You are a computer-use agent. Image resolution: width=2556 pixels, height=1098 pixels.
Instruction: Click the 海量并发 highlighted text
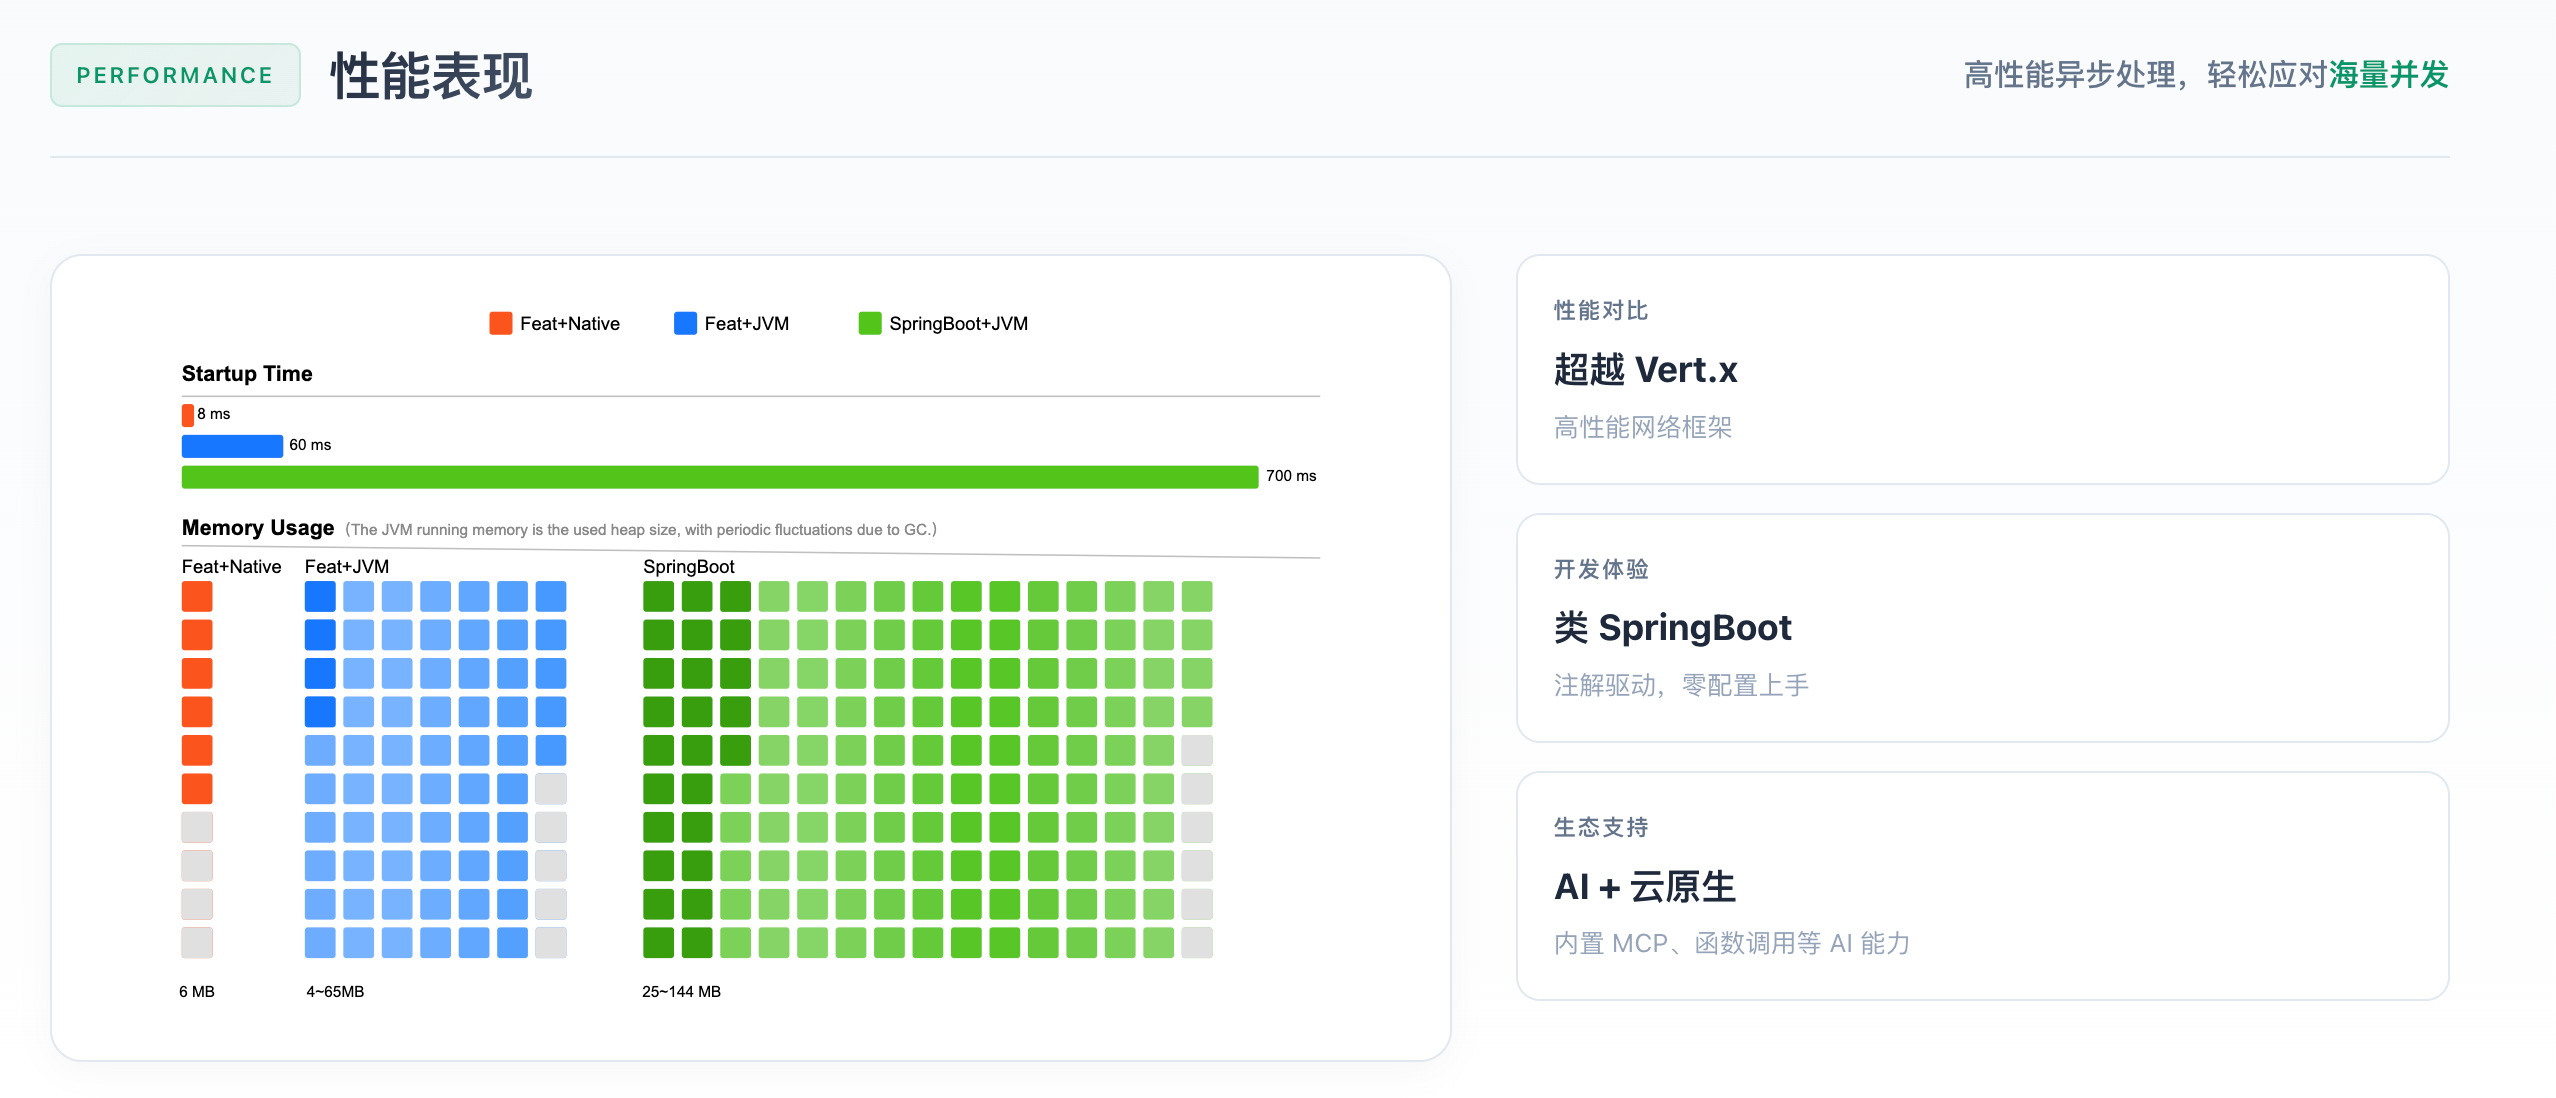click(x=2388, y=75)
